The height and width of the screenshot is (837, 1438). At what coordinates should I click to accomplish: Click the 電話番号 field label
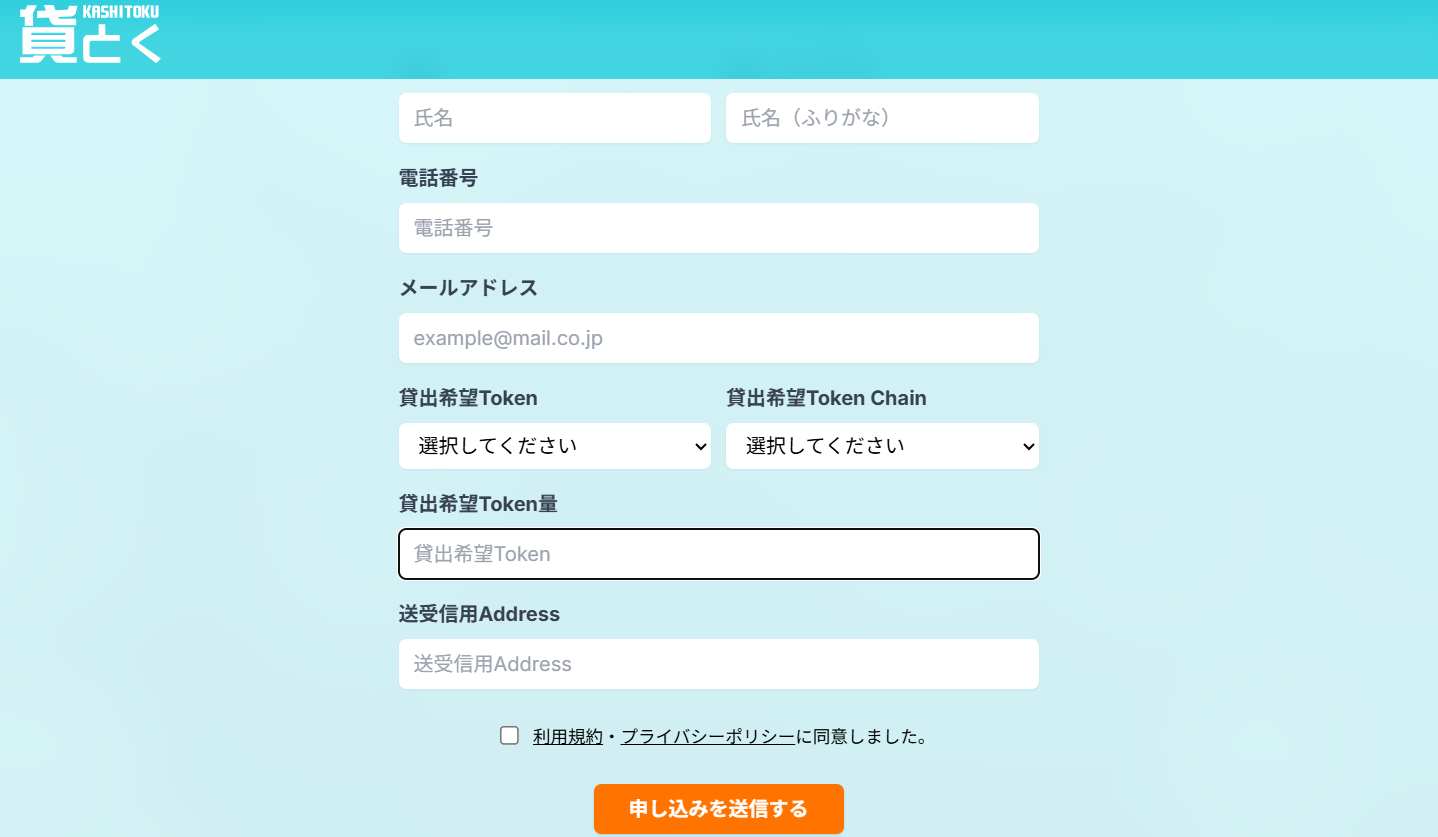[x=438, y=178]
